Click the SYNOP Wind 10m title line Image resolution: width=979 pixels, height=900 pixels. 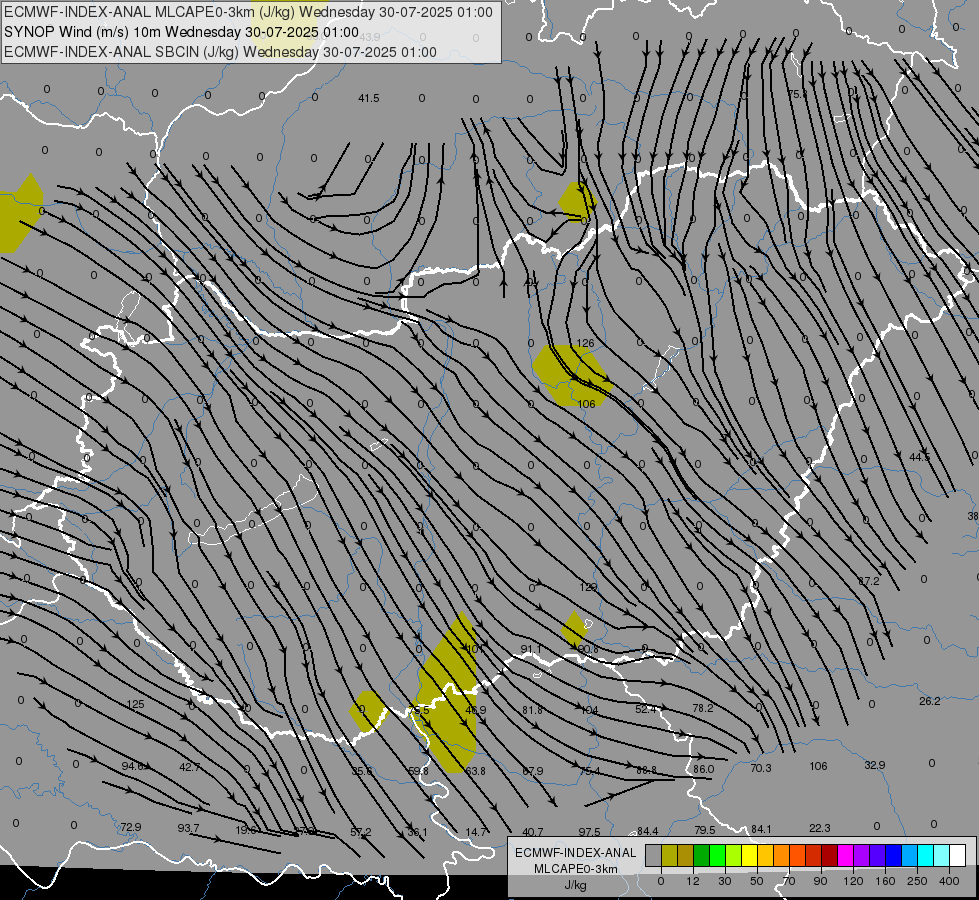[x=182, y=32]
